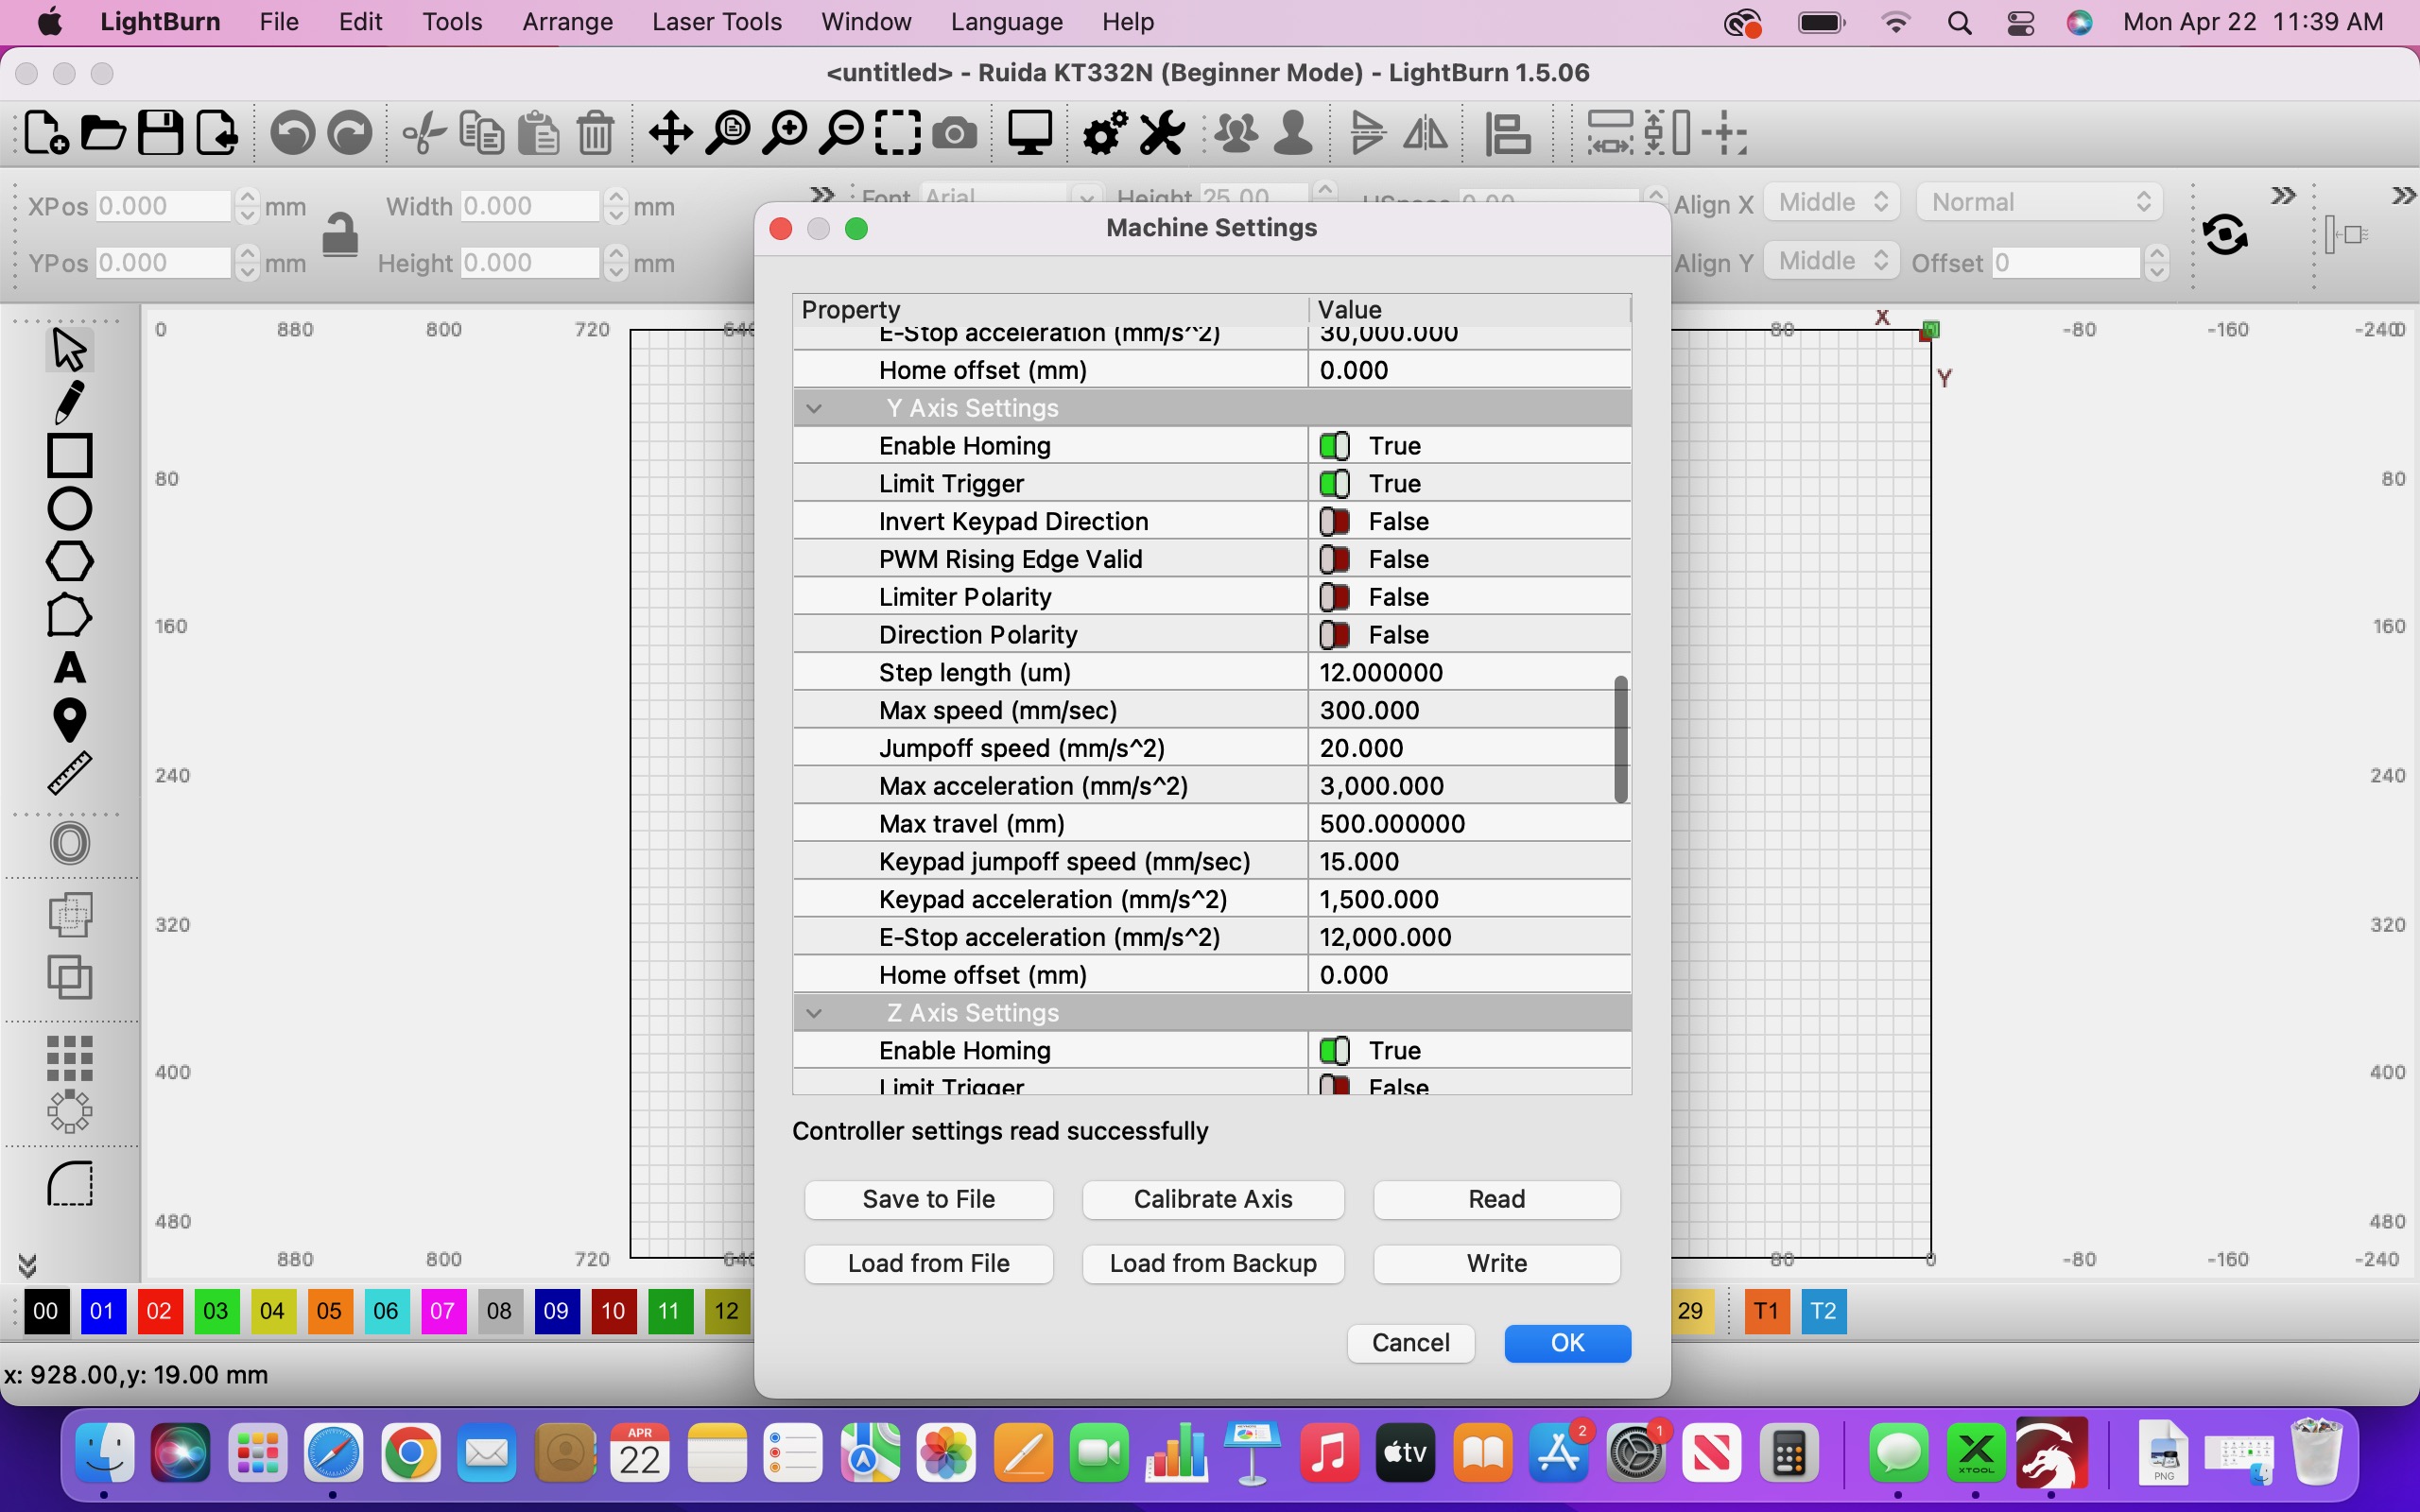
Task: Click the Select arrow tool
Action: pyautogui.click(x=69, y=349)
